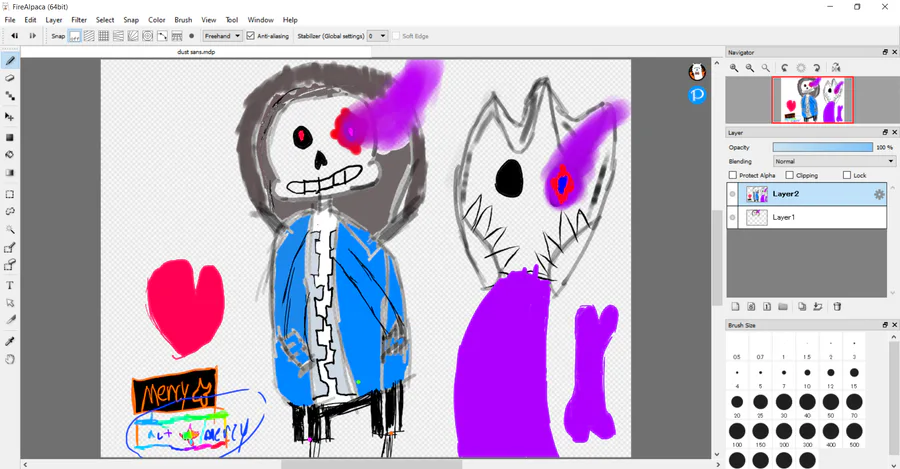Select the Gradient tool
This screenshot has height=469, width=900.
click(x=10, y=172)
